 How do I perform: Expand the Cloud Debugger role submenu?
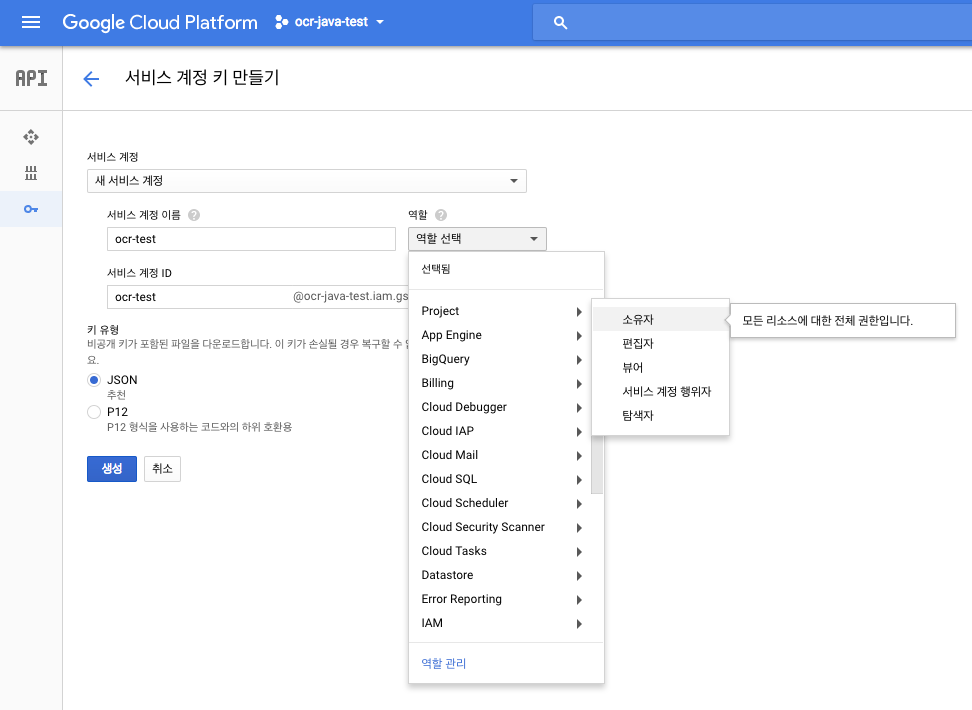tap(502, 407)
